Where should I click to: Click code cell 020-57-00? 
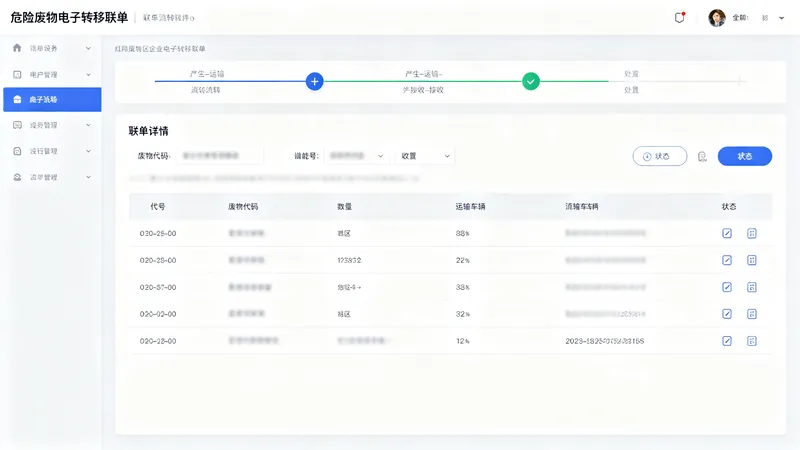[x=158, y=287]
